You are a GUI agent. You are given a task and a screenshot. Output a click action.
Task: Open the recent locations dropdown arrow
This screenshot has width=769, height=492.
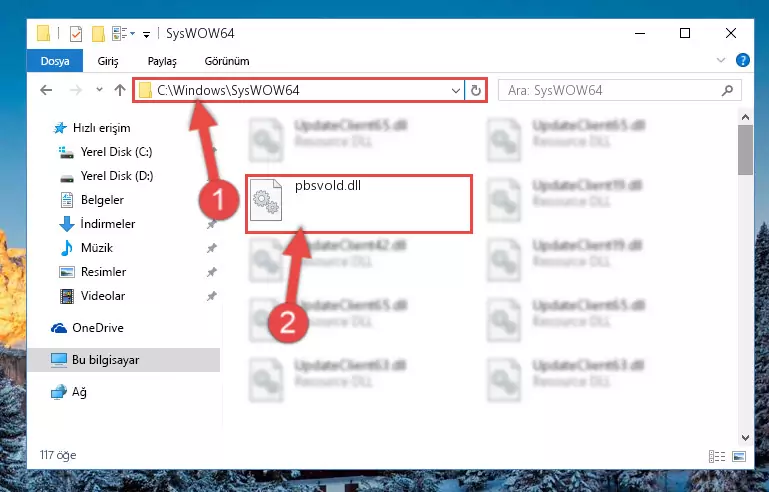tap(99, 90)
